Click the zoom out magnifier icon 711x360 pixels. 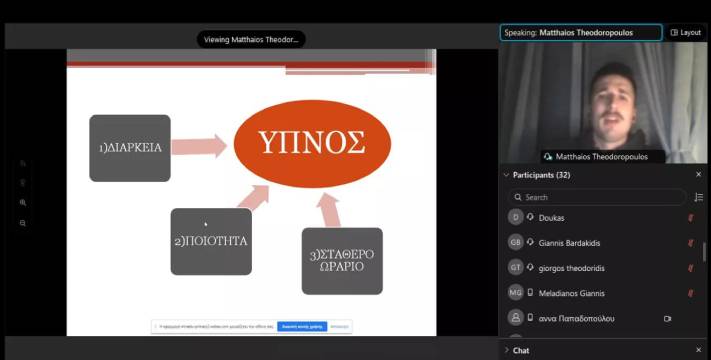(23, 223)
